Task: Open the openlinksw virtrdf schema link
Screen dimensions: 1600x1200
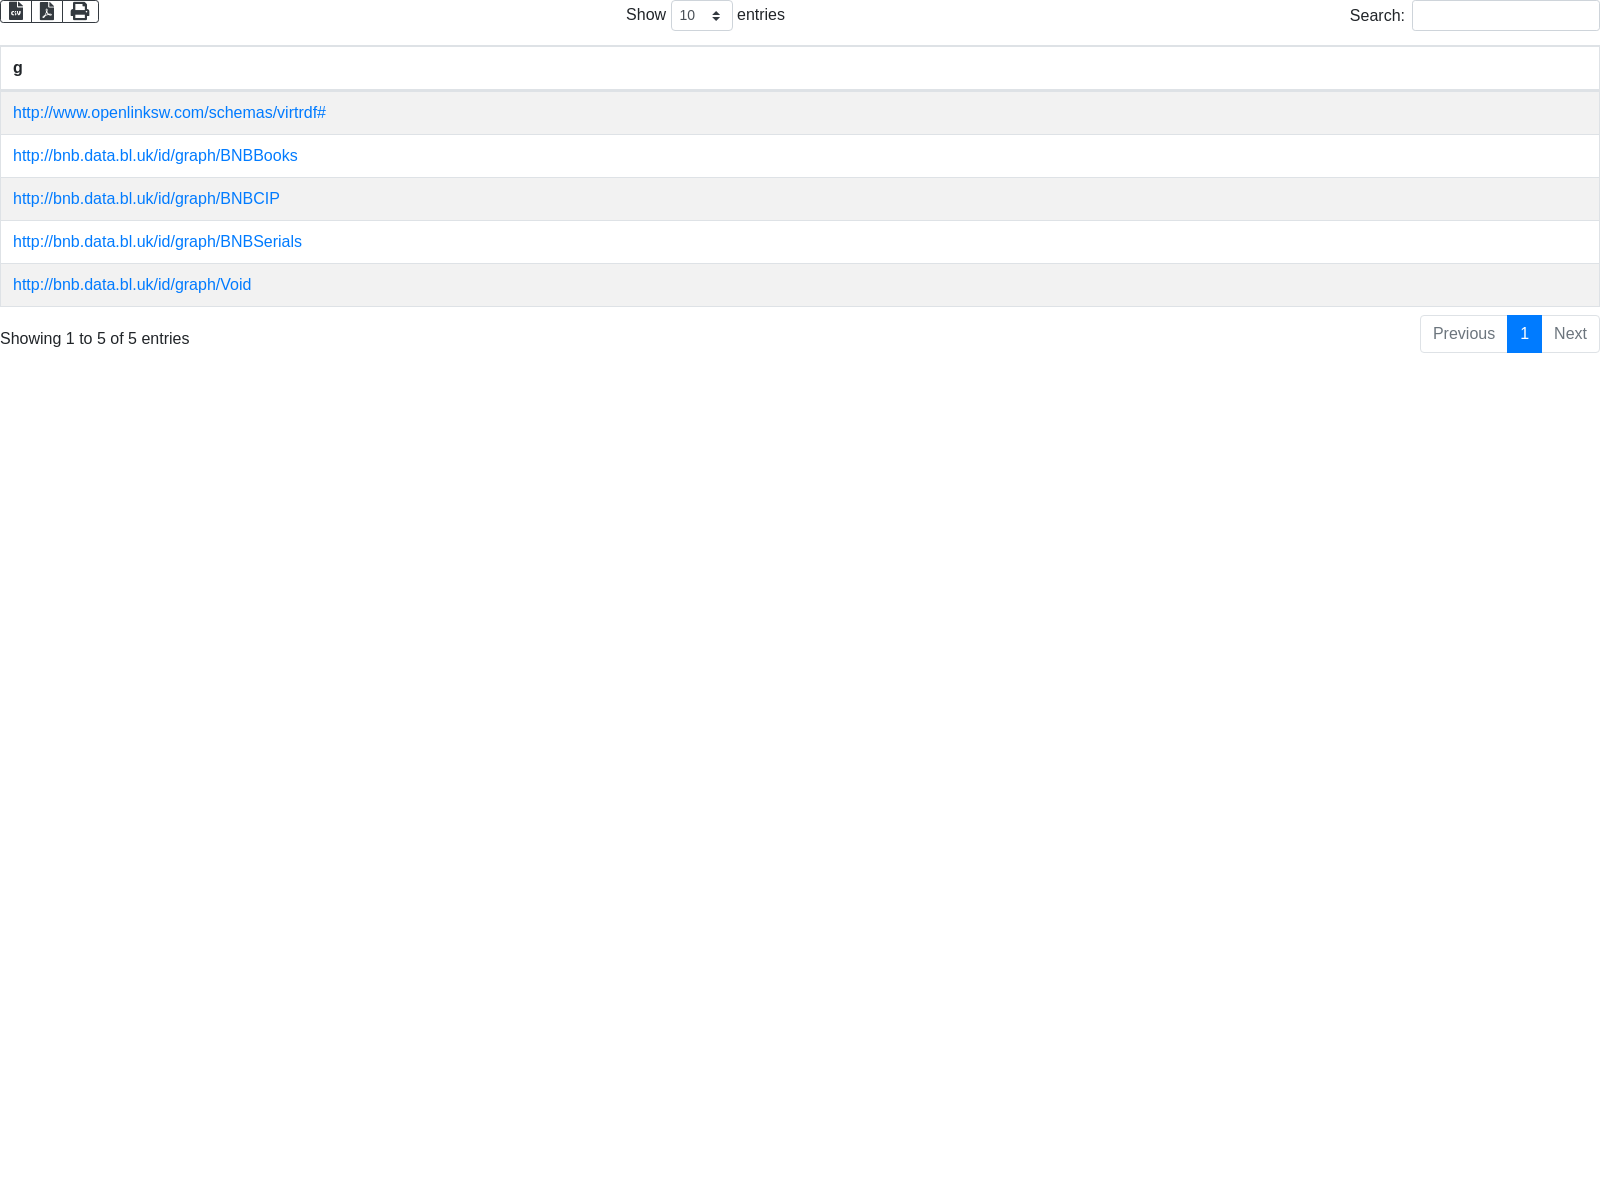Action: click(169, 113)
